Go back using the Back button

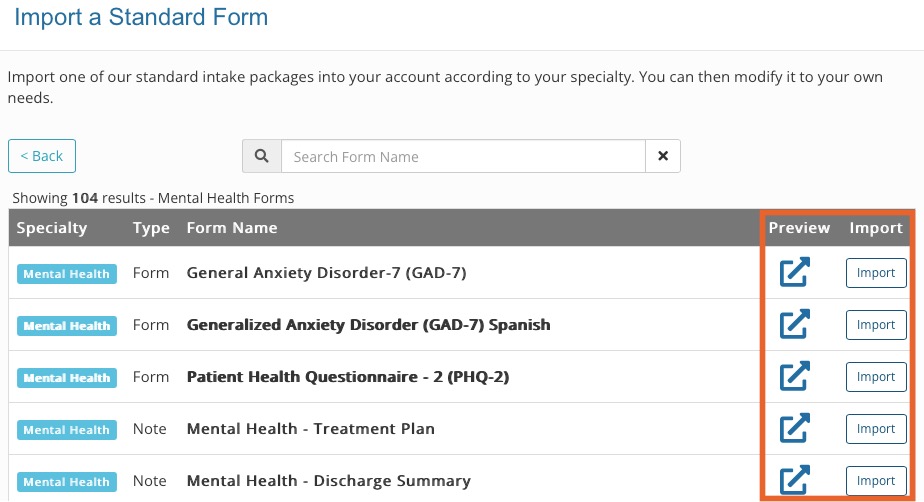click(42, 156)
